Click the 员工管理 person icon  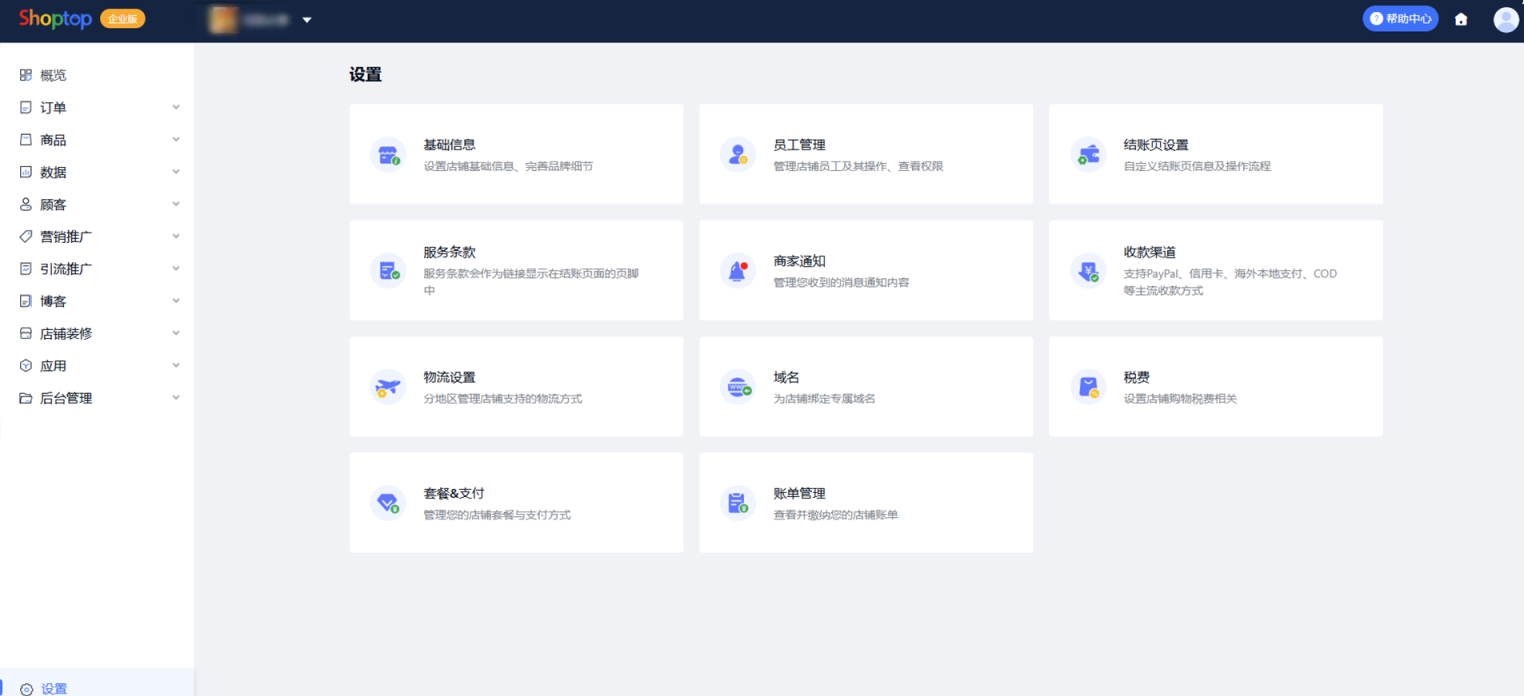pyautogui.click(x=738, y=155)
